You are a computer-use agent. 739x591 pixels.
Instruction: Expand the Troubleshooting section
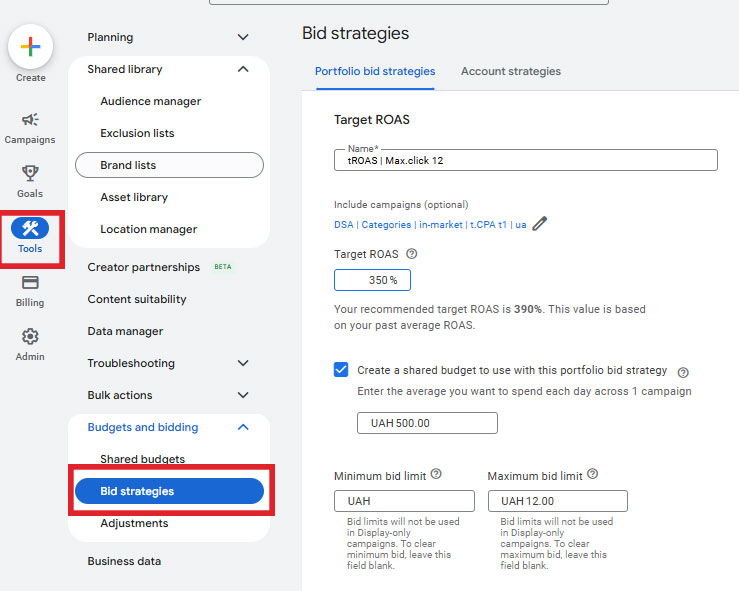[x=243, y=363]
